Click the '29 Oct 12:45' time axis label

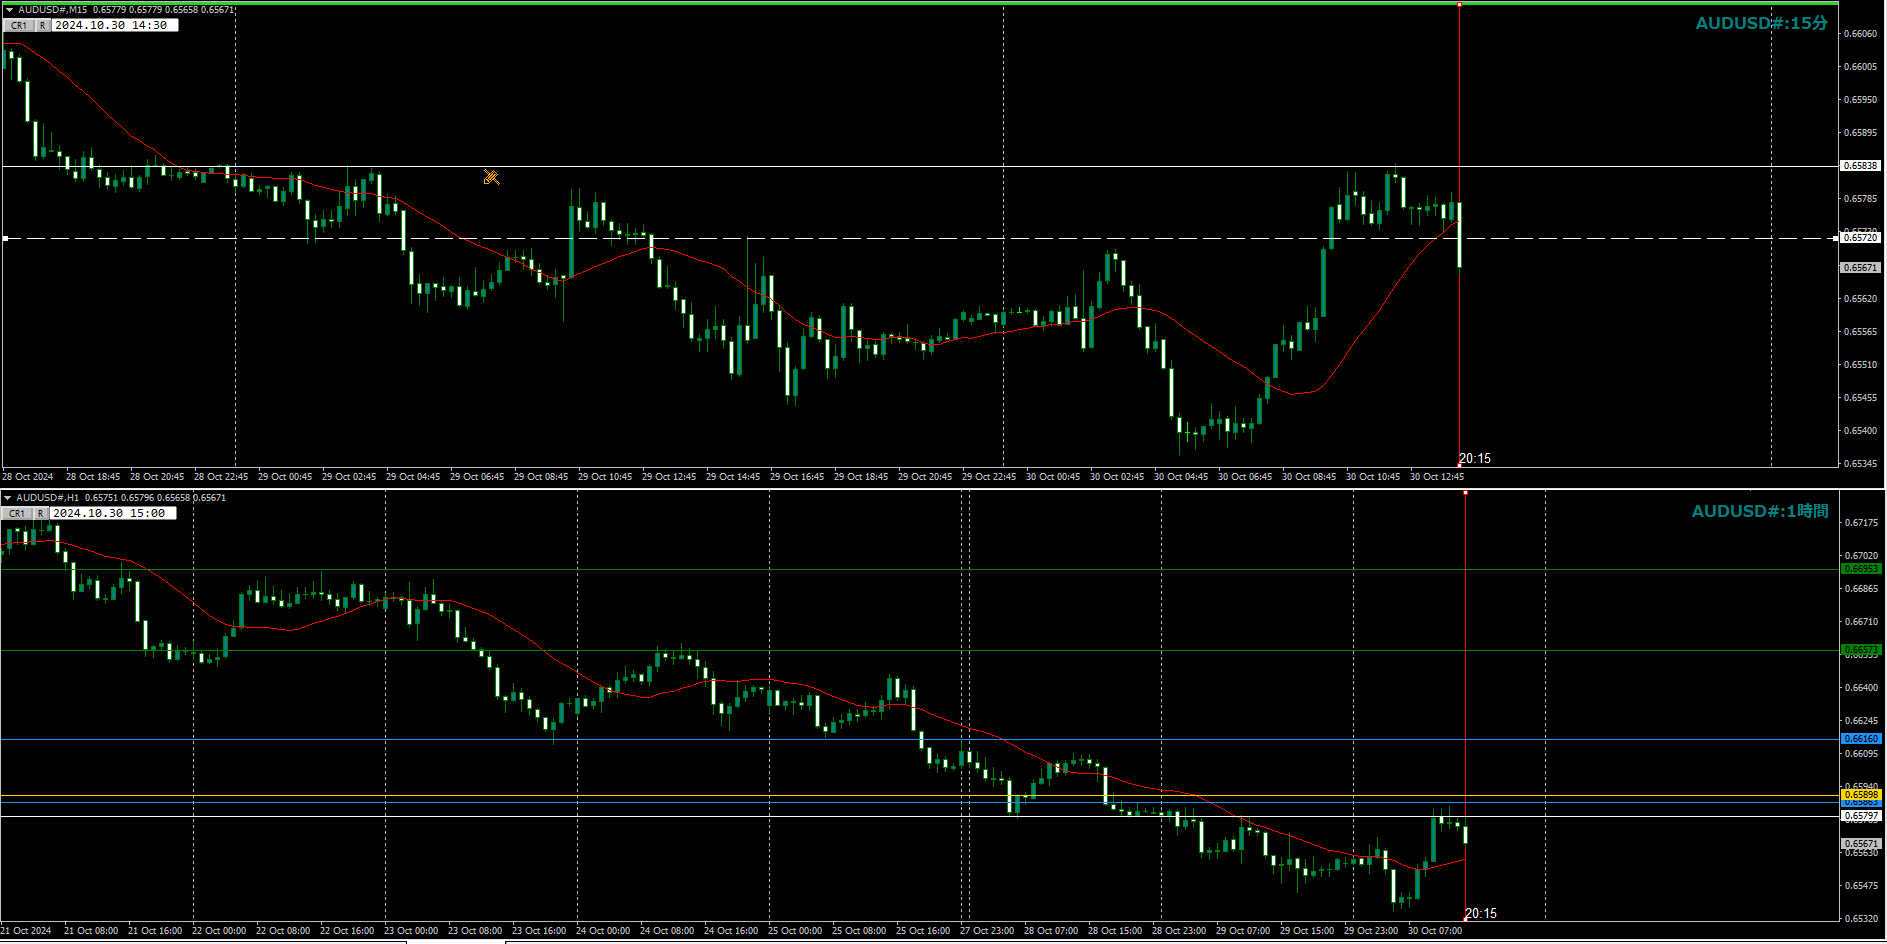(x=669, y=477)
